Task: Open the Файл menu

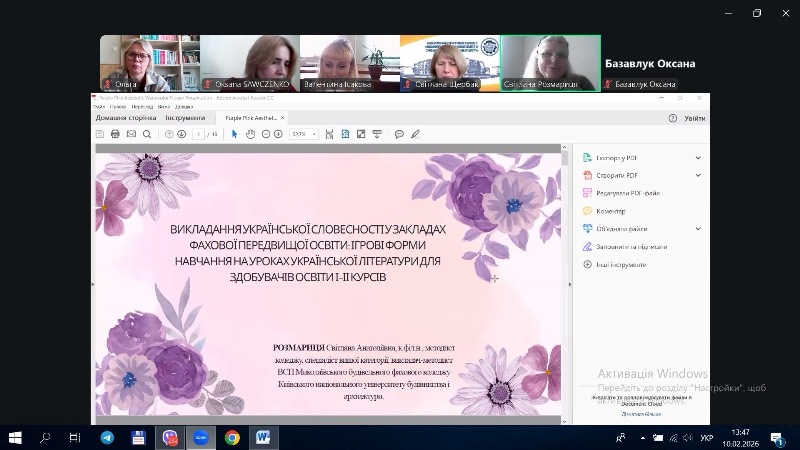Action: pos(99,106)
